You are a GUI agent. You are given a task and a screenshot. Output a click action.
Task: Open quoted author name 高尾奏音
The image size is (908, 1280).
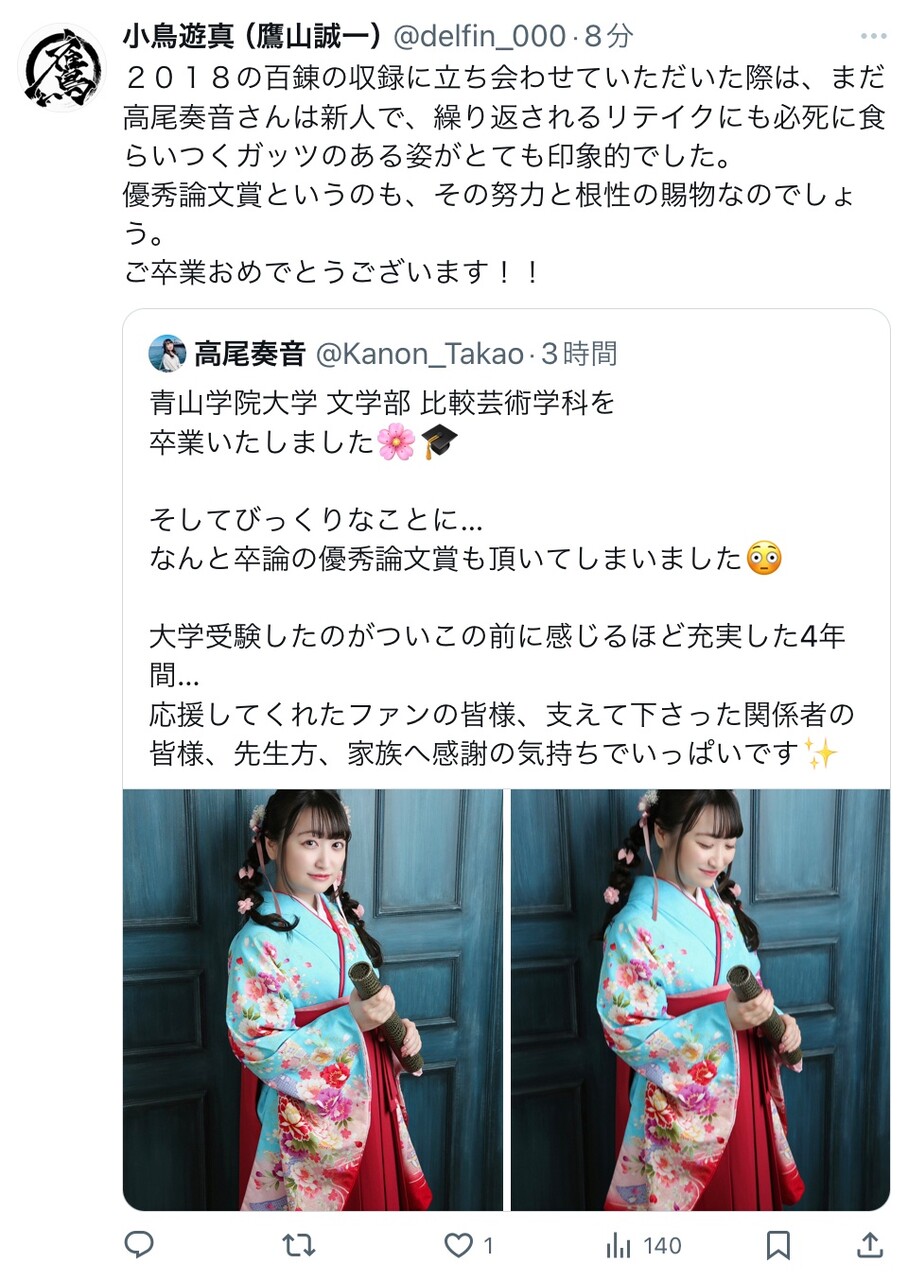(251, 353)
